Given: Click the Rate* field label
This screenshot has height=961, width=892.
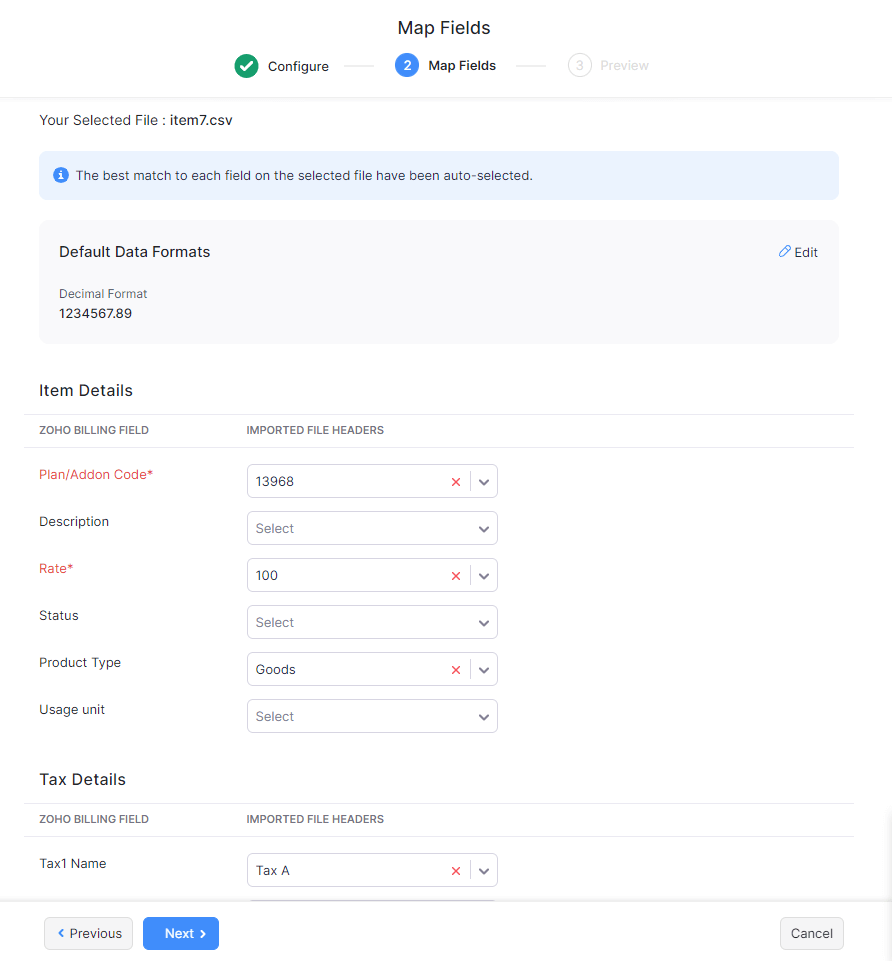Looking at the screenshot, I should [x=56, y=569].
